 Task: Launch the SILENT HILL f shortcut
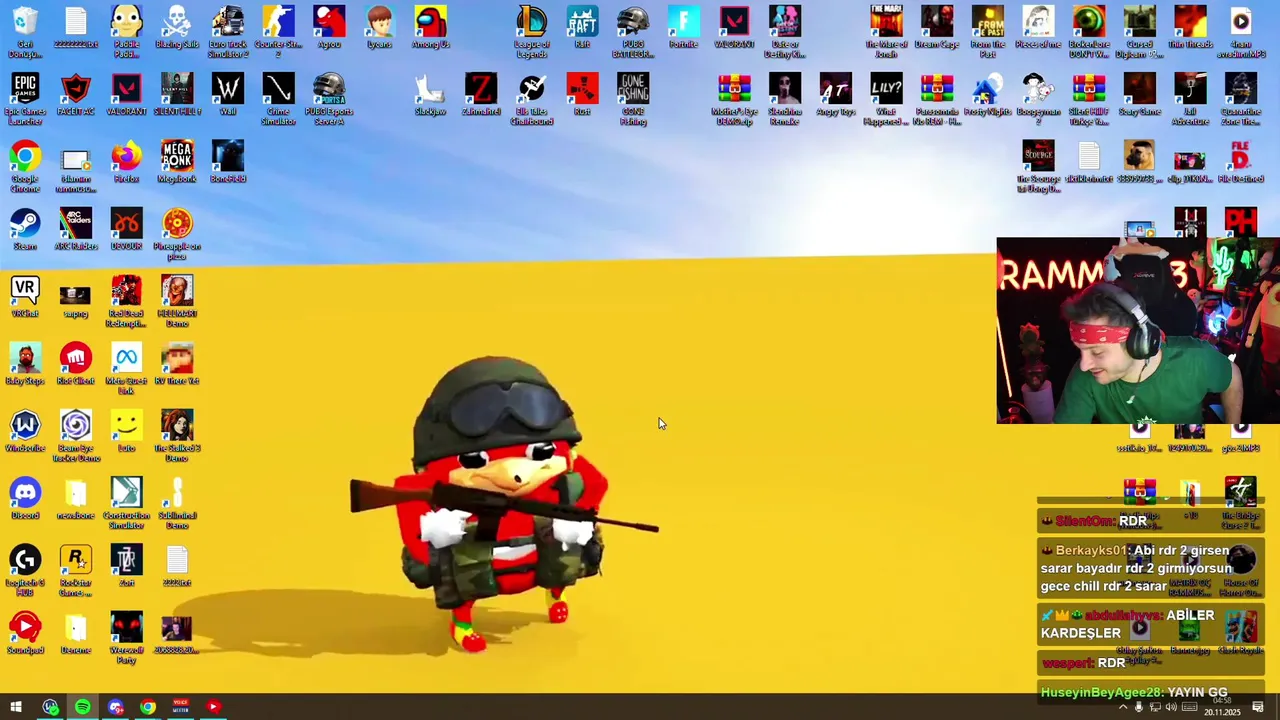tap(177, 95)
